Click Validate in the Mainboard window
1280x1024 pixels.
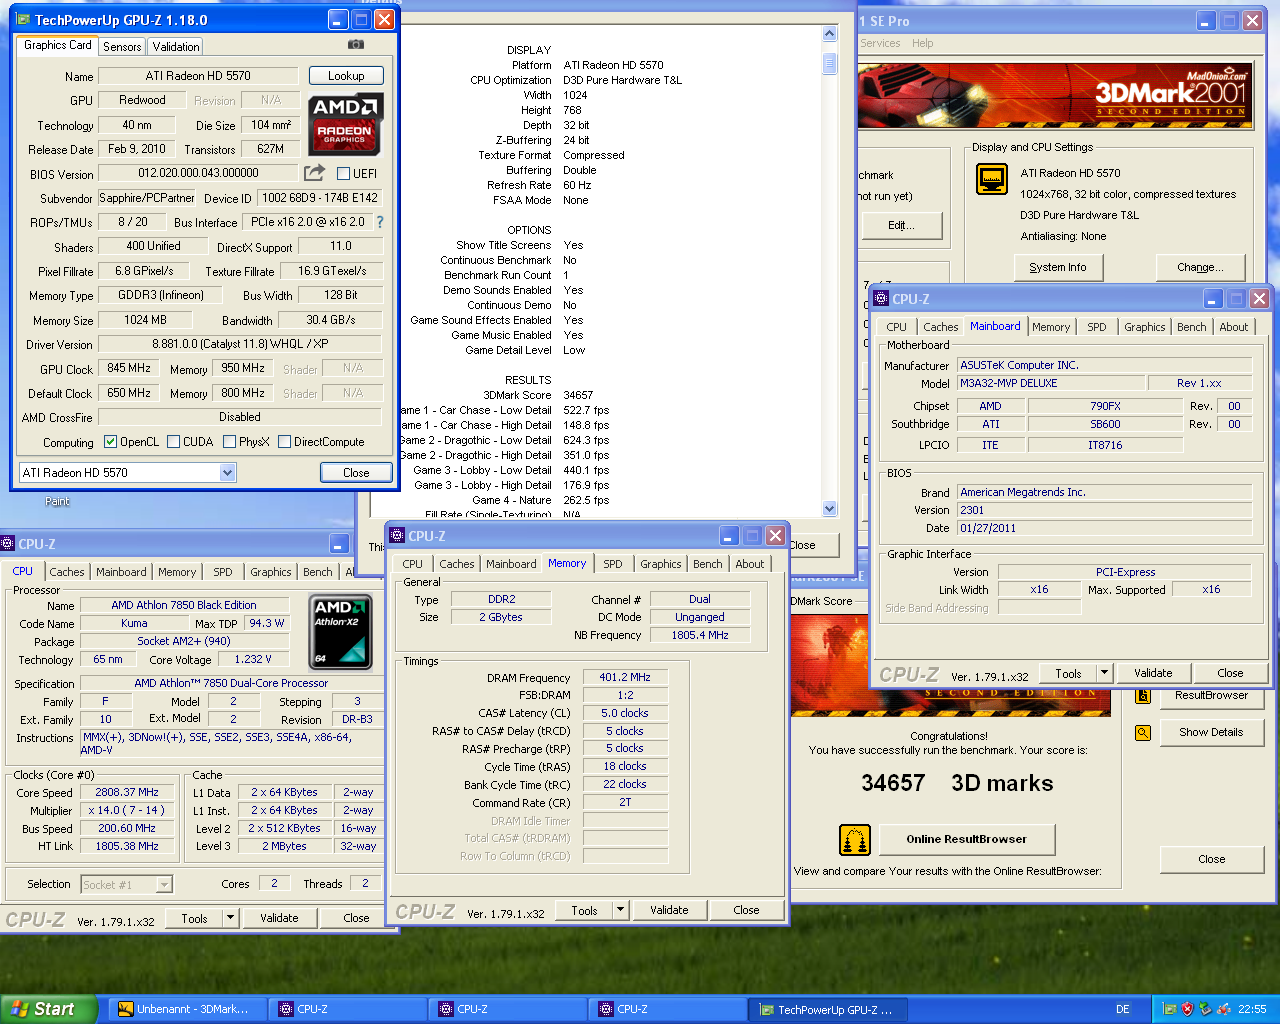tap(1153, 673)
